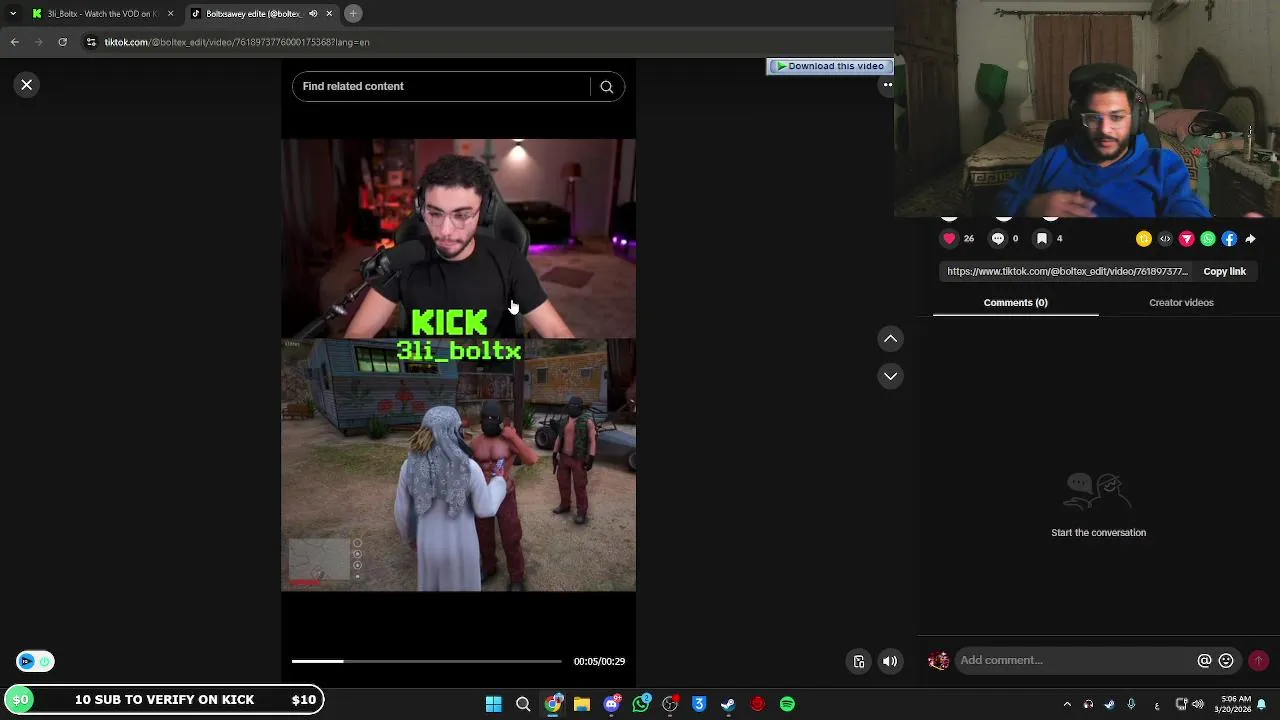
Task: Switch to the Comments (0) tab
Action: (1015, 303)
